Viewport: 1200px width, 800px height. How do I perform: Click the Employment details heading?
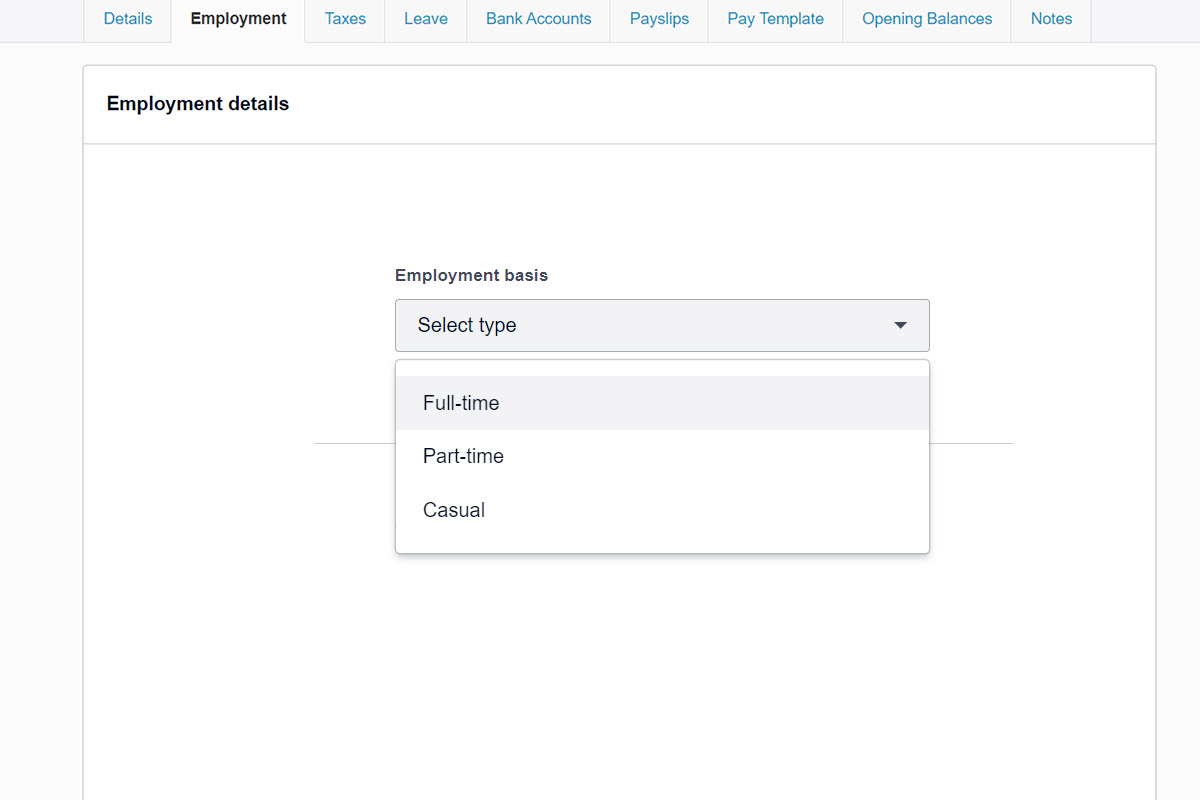click(x=197, y=103)
